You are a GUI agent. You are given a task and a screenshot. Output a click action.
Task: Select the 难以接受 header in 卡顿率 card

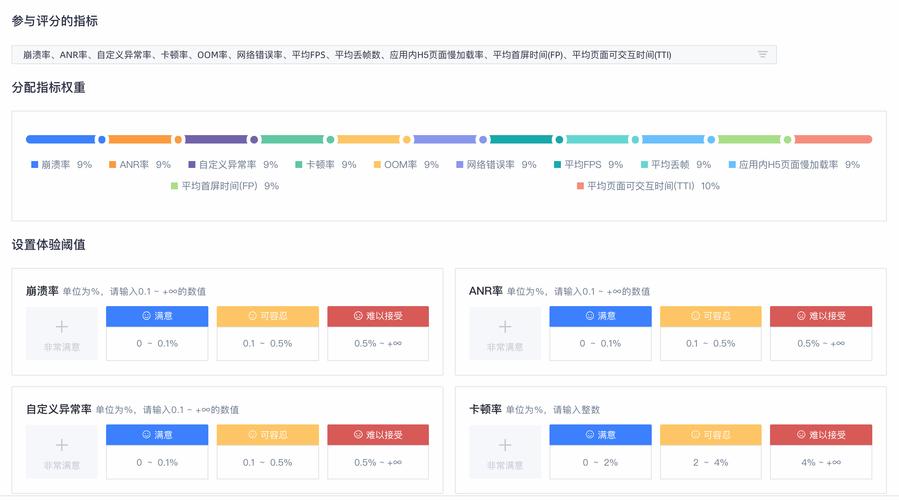(x=821, y=435)
